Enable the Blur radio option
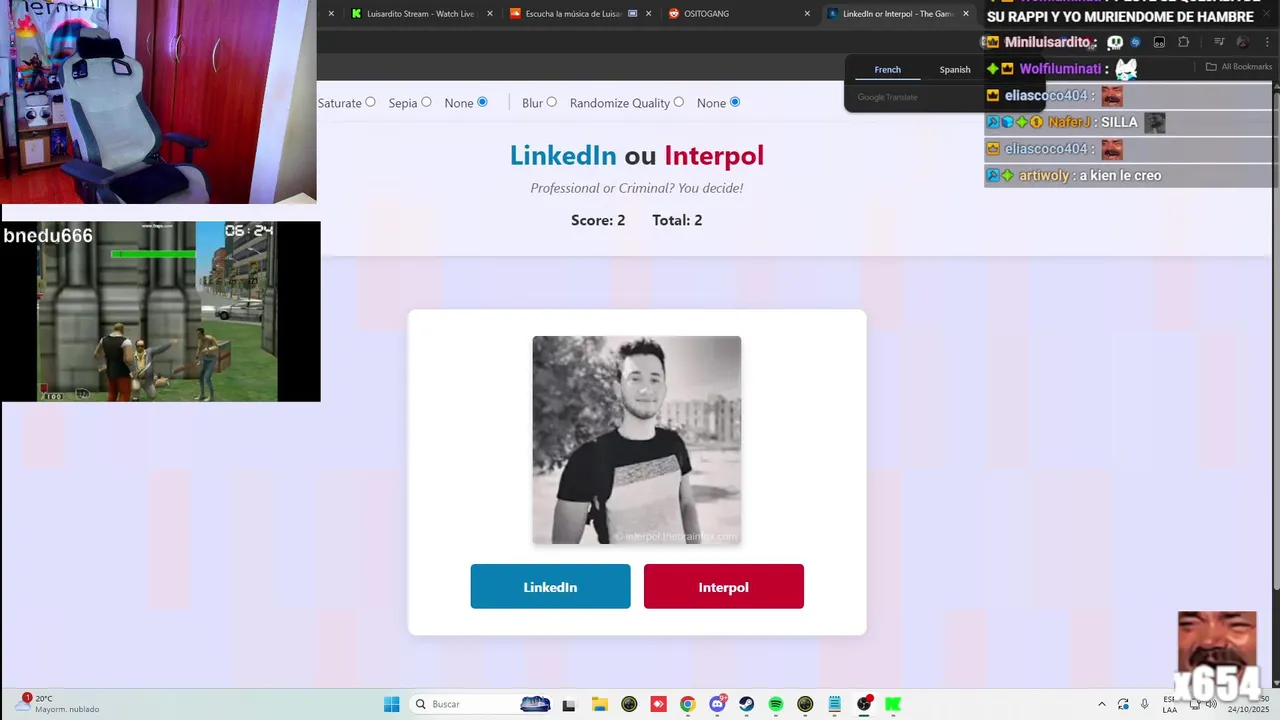This screenshot has height=720, width=1280. coord(551,102)
